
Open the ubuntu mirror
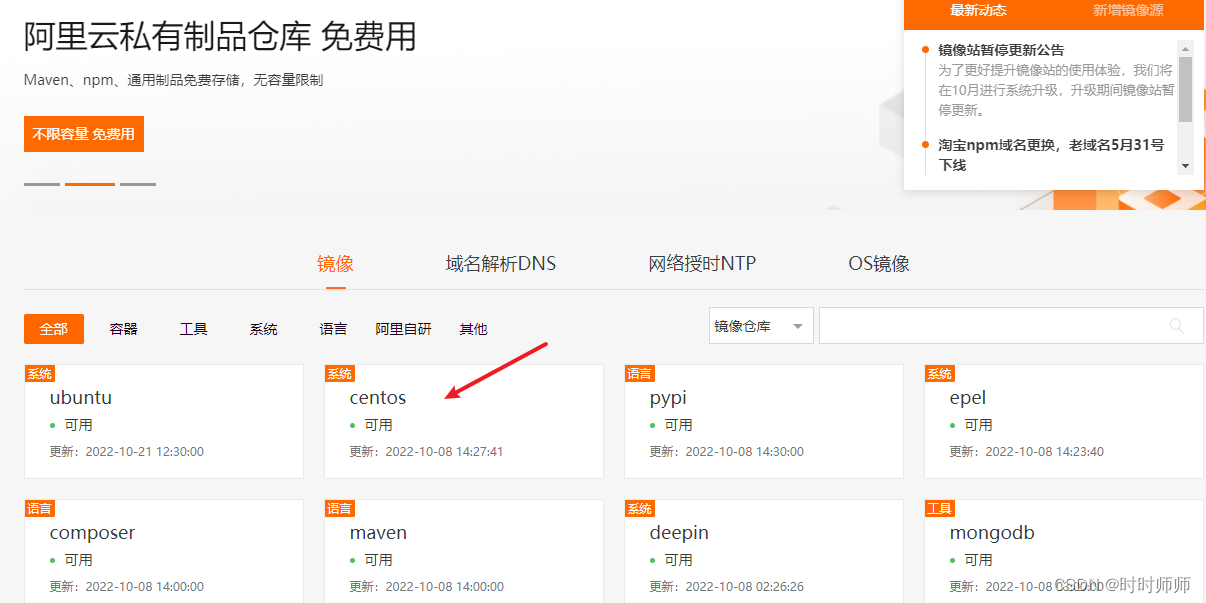pyautogui.click(x=164, y=421)
